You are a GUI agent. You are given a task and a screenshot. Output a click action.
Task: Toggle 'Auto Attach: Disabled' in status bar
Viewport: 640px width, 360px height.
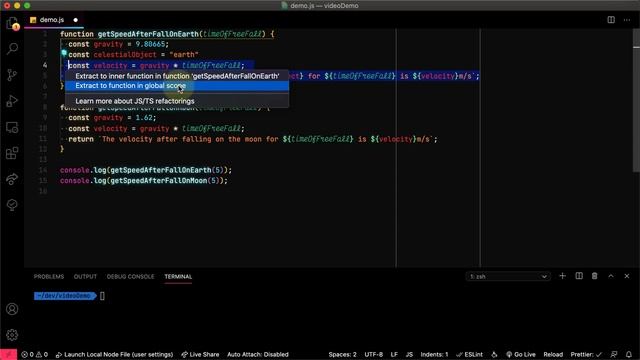point(258,354)
